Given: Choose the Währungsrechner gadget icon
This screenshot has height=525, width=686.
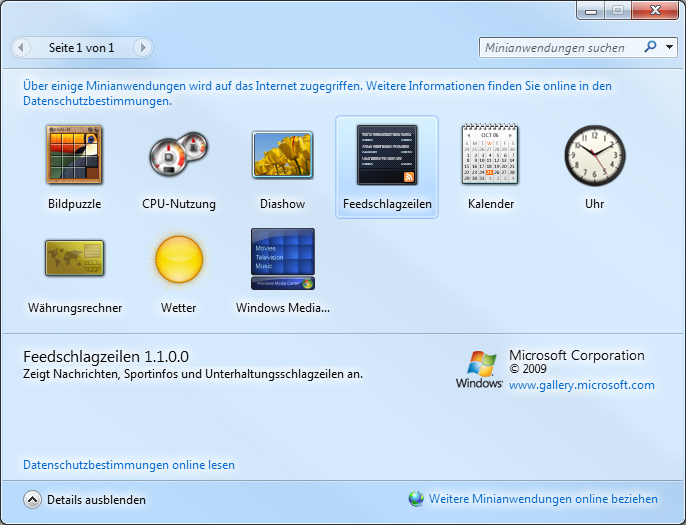Looking at the screenshot, I should [x=74, y=258].
